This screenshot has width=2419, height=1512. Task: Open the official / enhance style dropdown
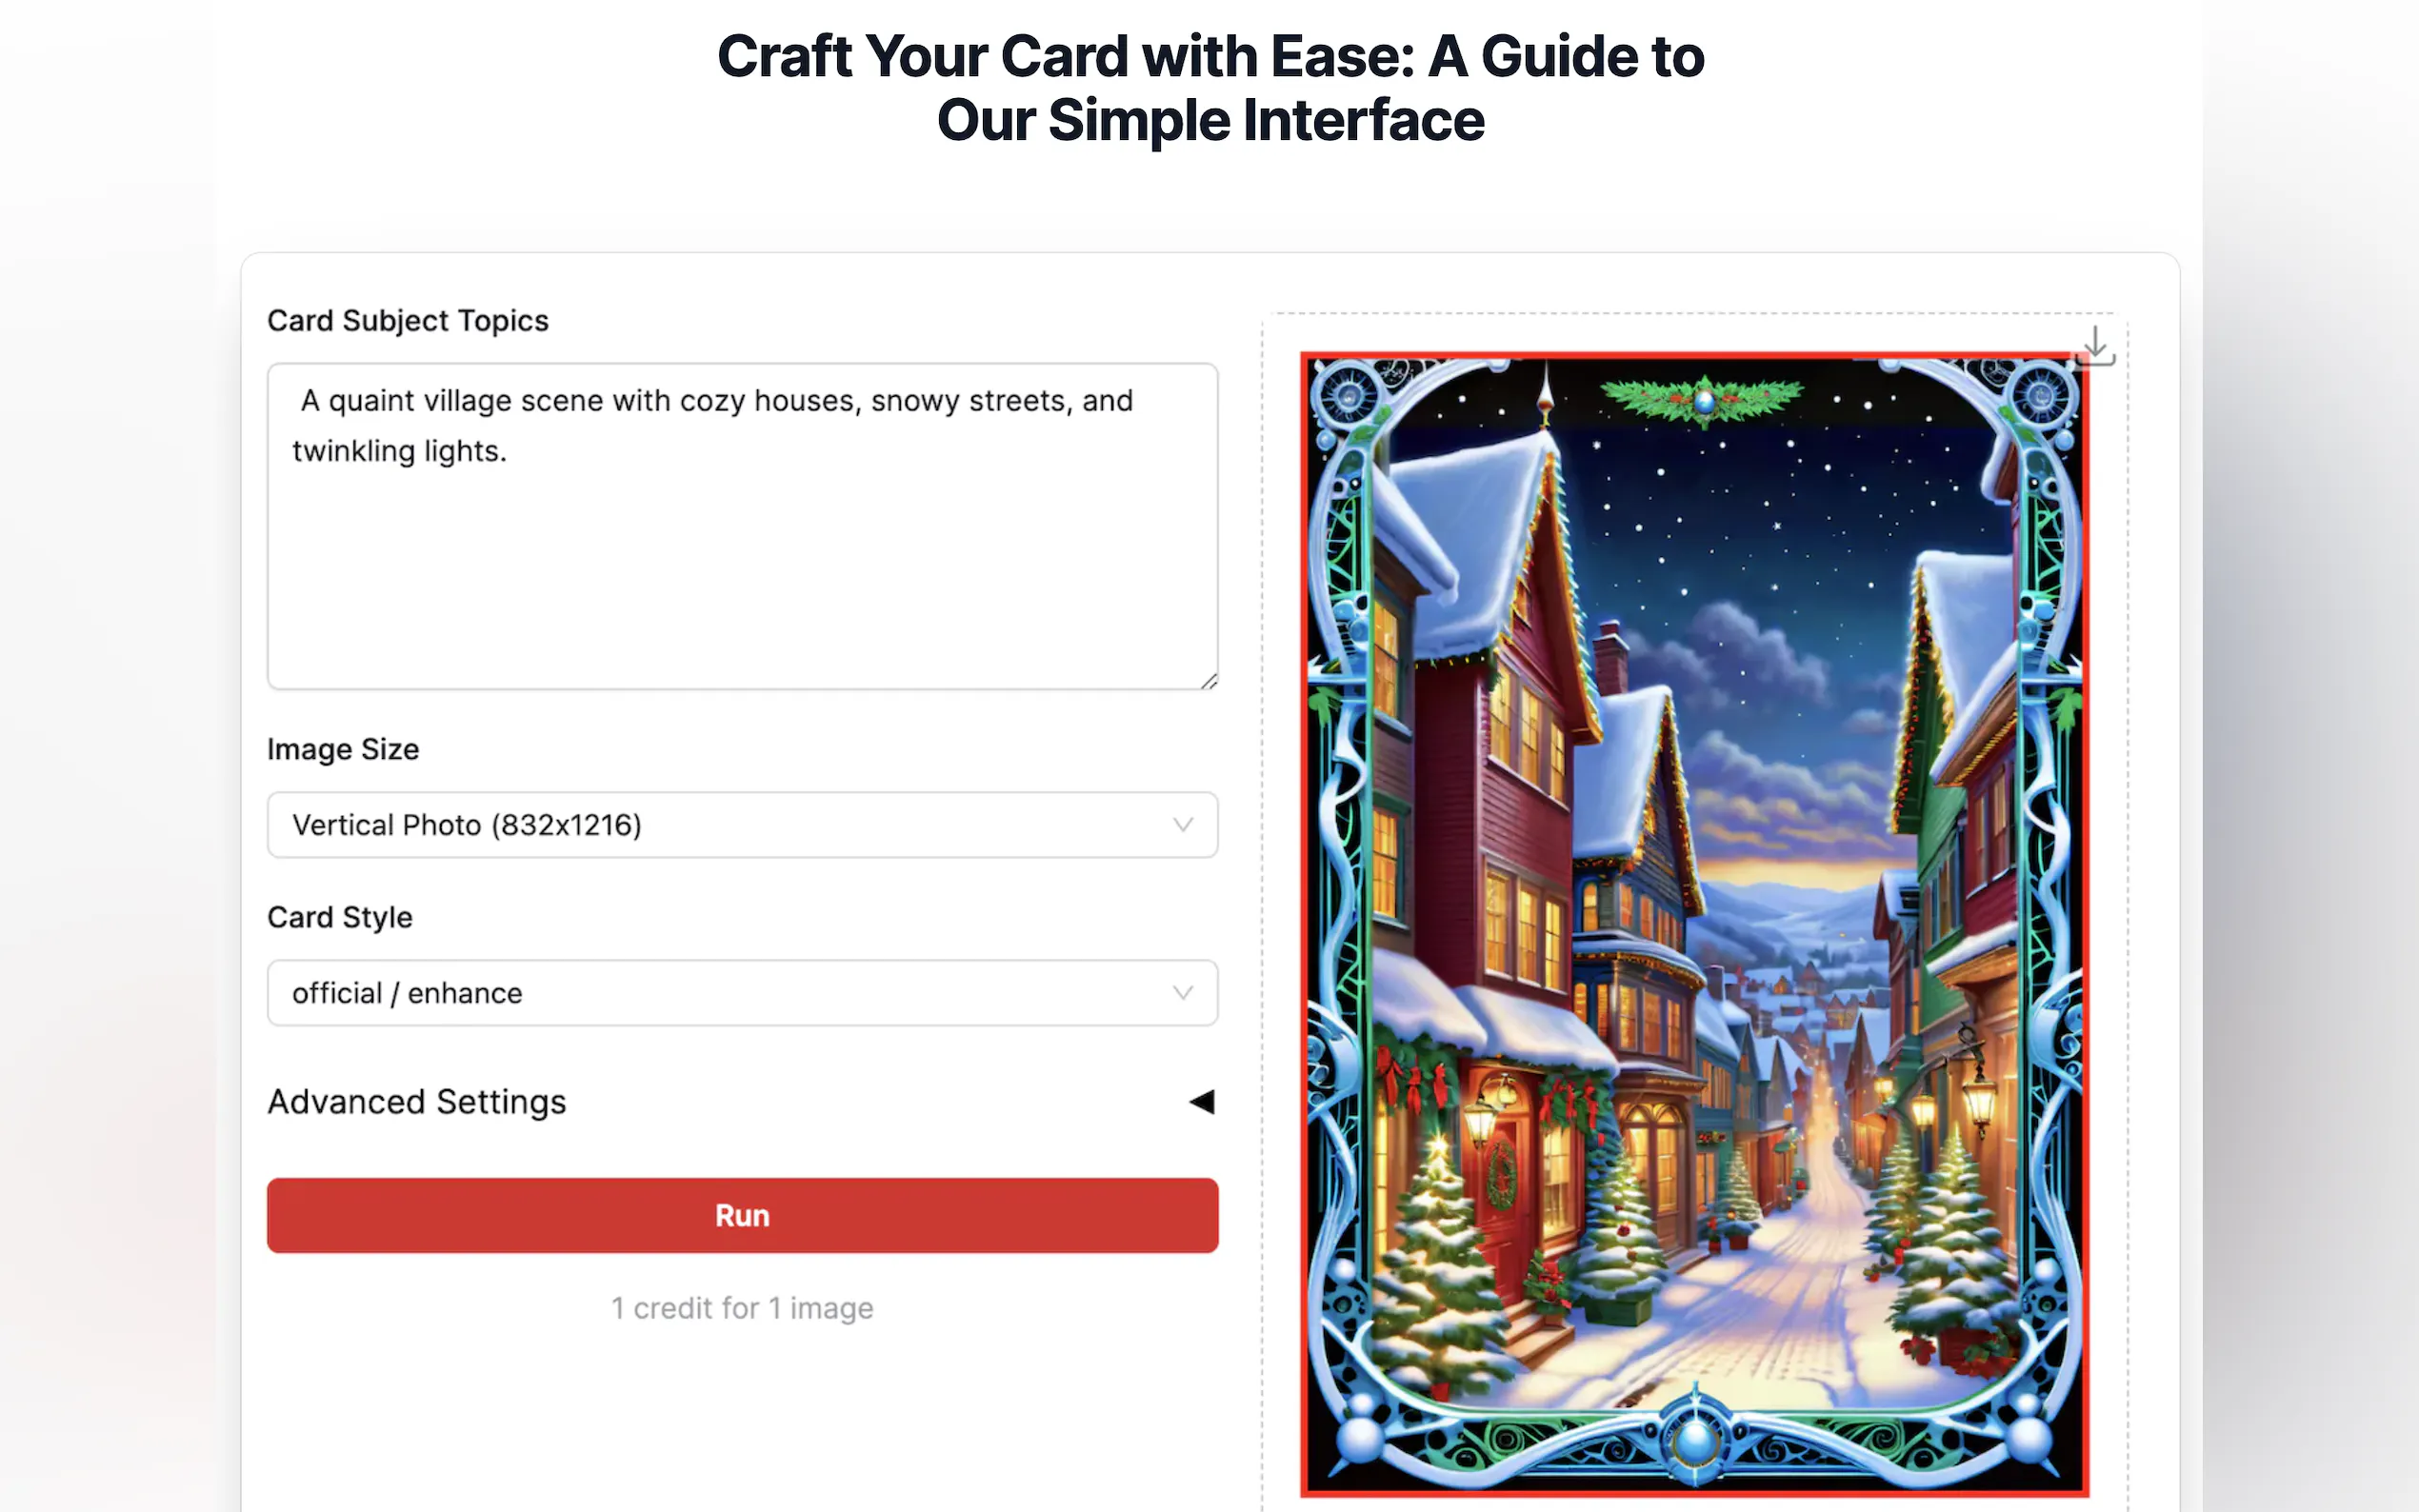[x=742, y=993]
